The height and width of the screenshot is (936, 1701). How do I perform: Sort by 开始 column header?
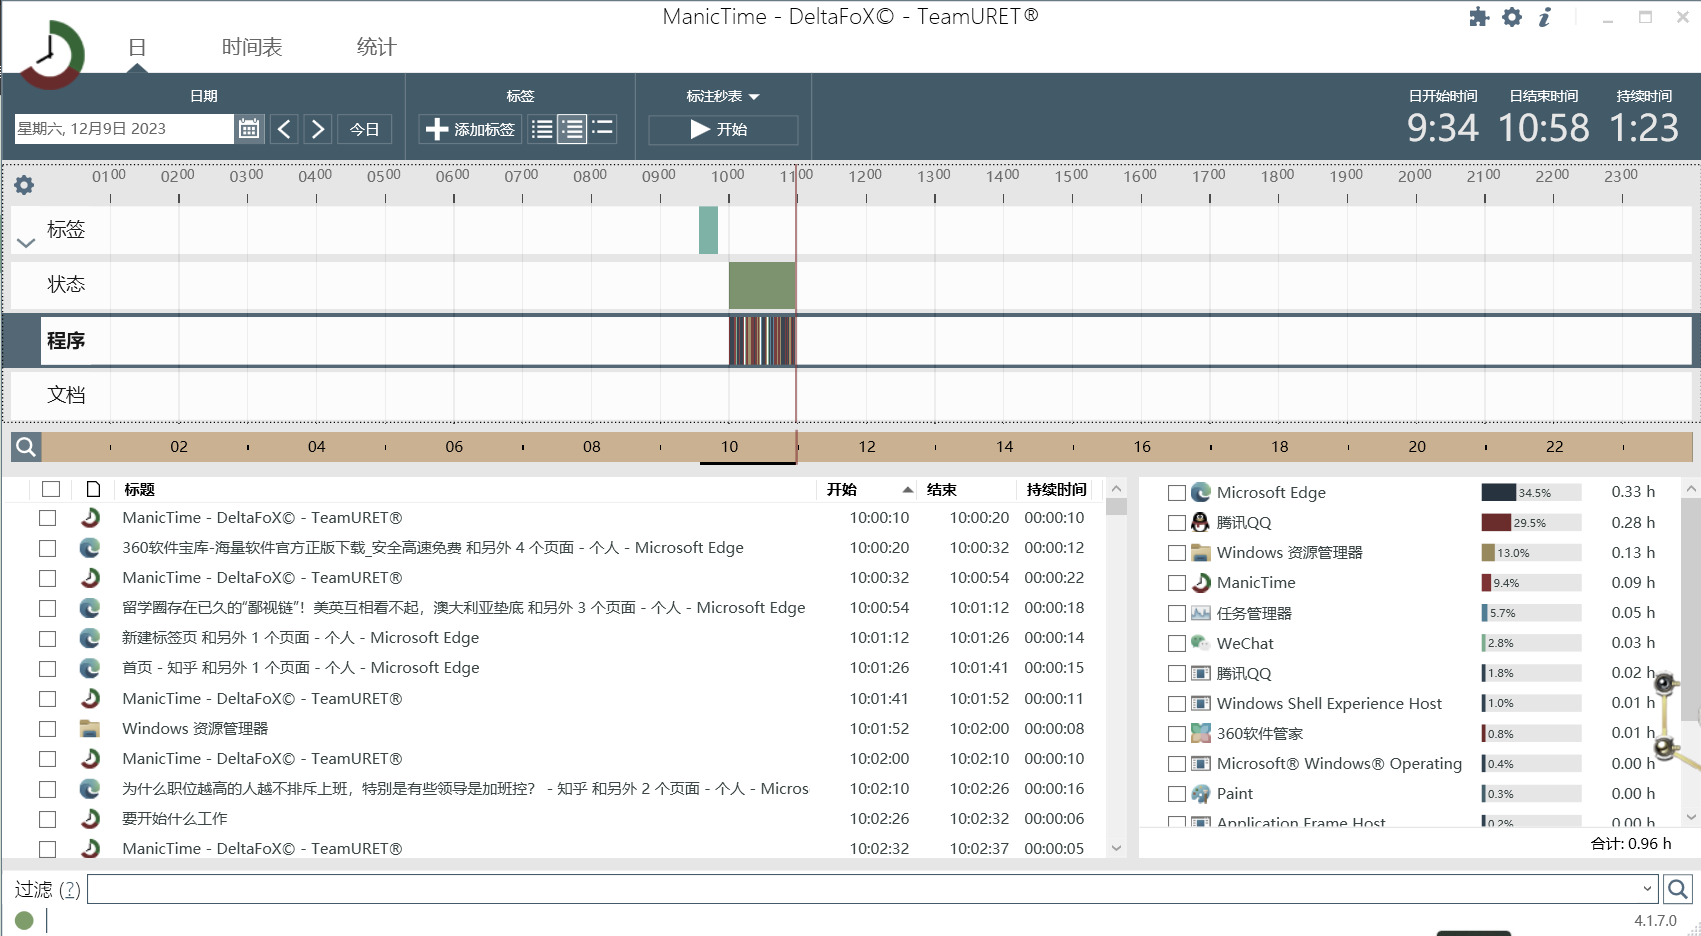[x=868, y=489]
